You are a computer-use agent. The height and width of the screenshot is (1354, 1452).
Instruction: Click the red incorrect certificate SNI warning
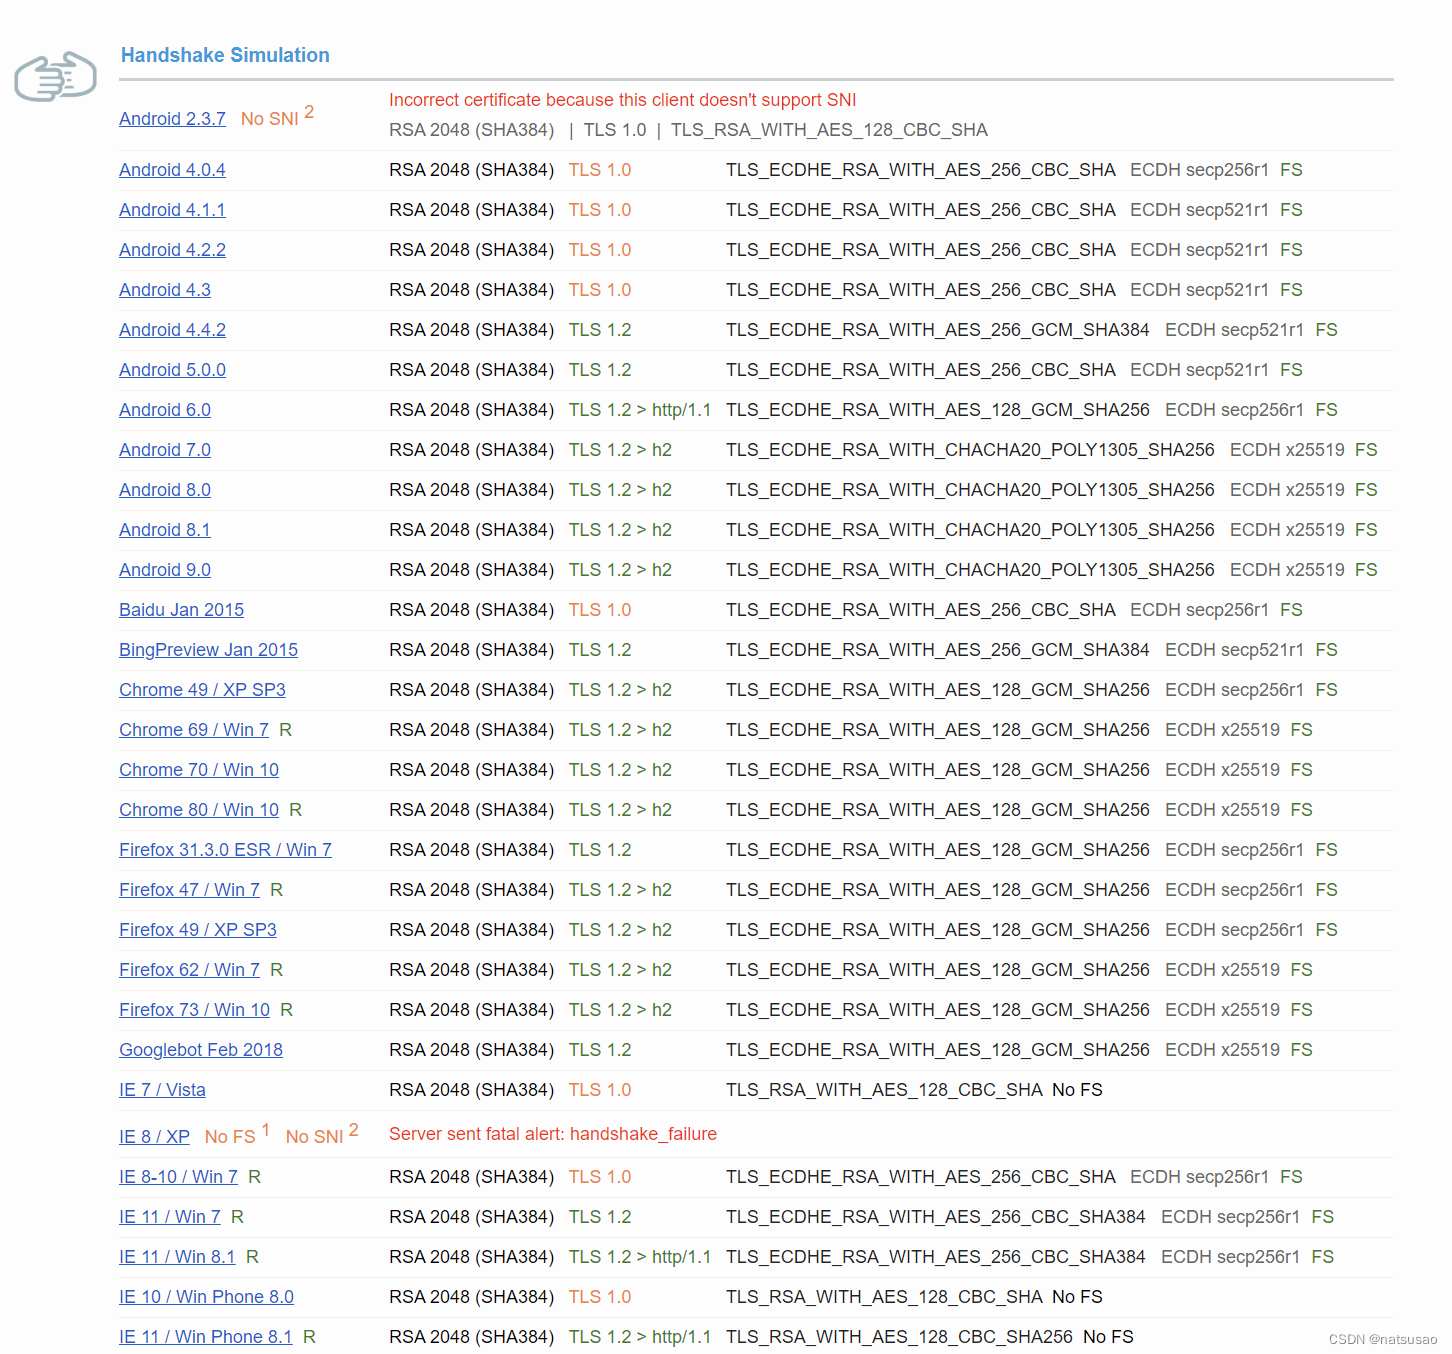[x=622, y=100]
